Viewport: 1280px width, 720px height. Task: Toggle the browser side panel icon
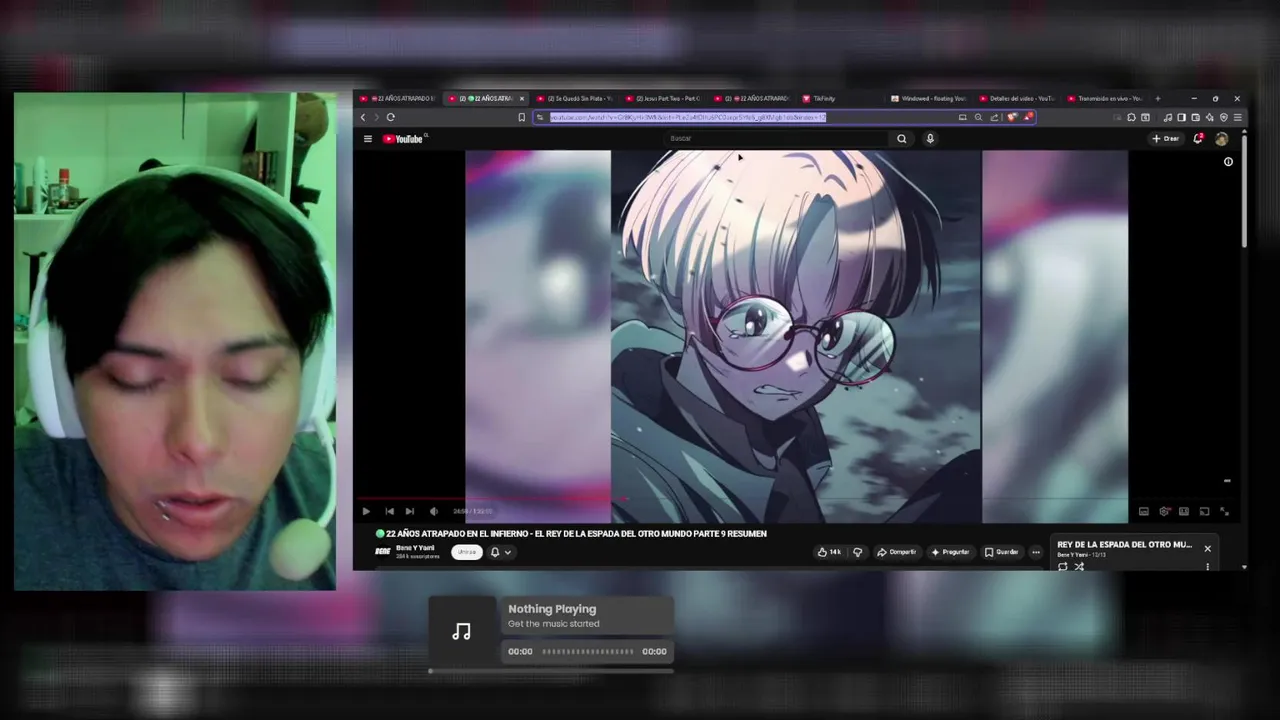tap(1181, 117)
